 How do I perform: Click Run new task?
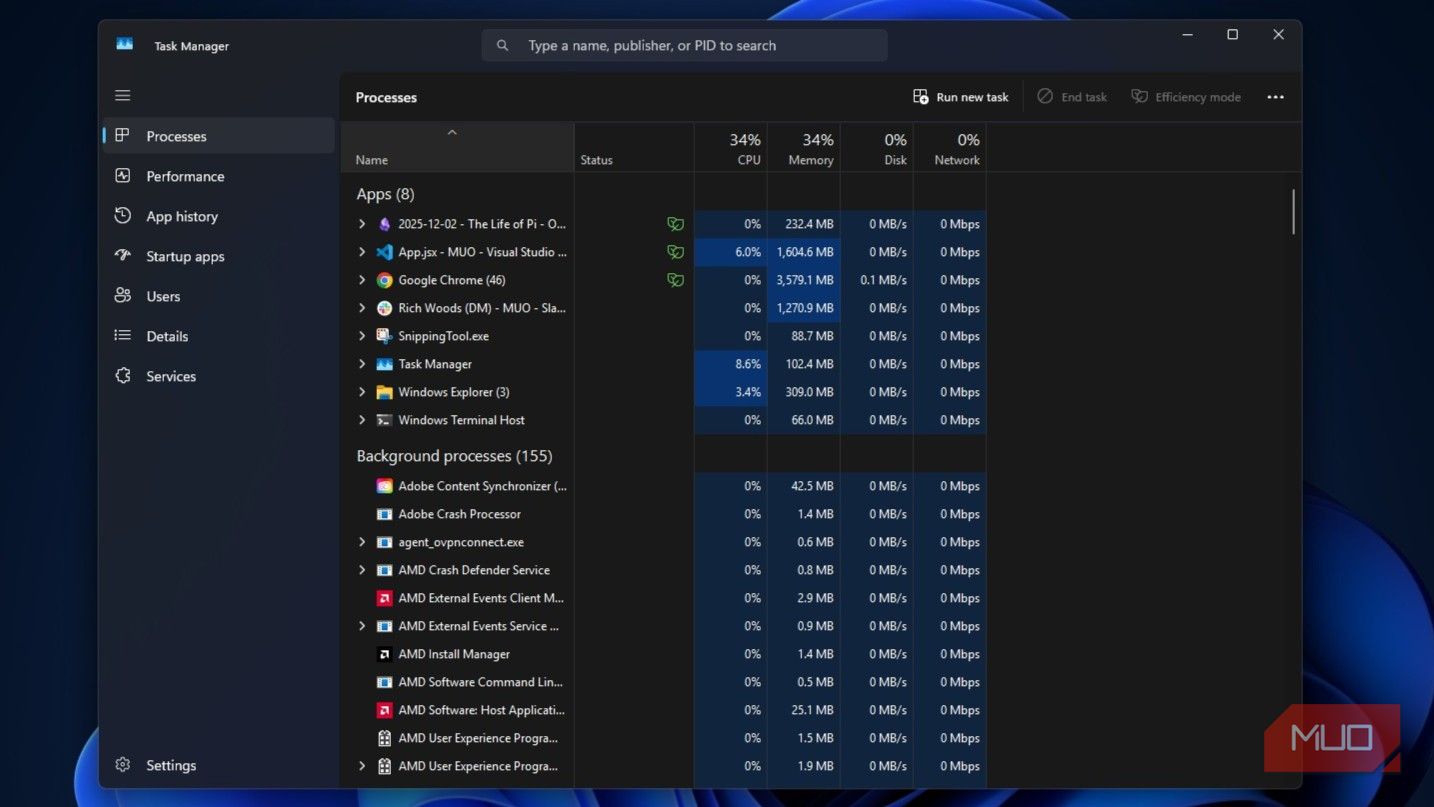[x=960, y=97]
